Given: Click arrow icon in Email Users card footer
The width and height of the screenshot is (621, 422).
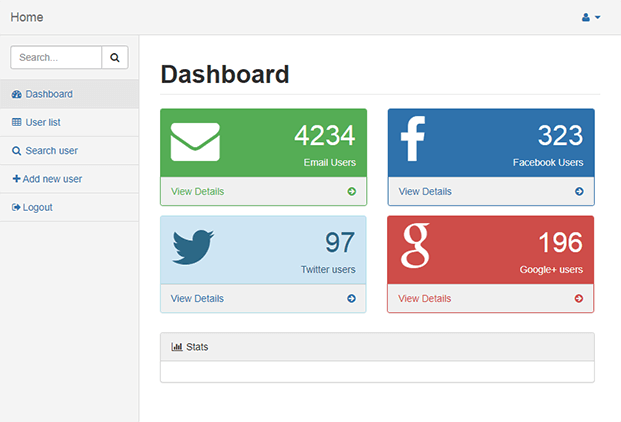Looking at the screenshot, I should click(351, 191).
